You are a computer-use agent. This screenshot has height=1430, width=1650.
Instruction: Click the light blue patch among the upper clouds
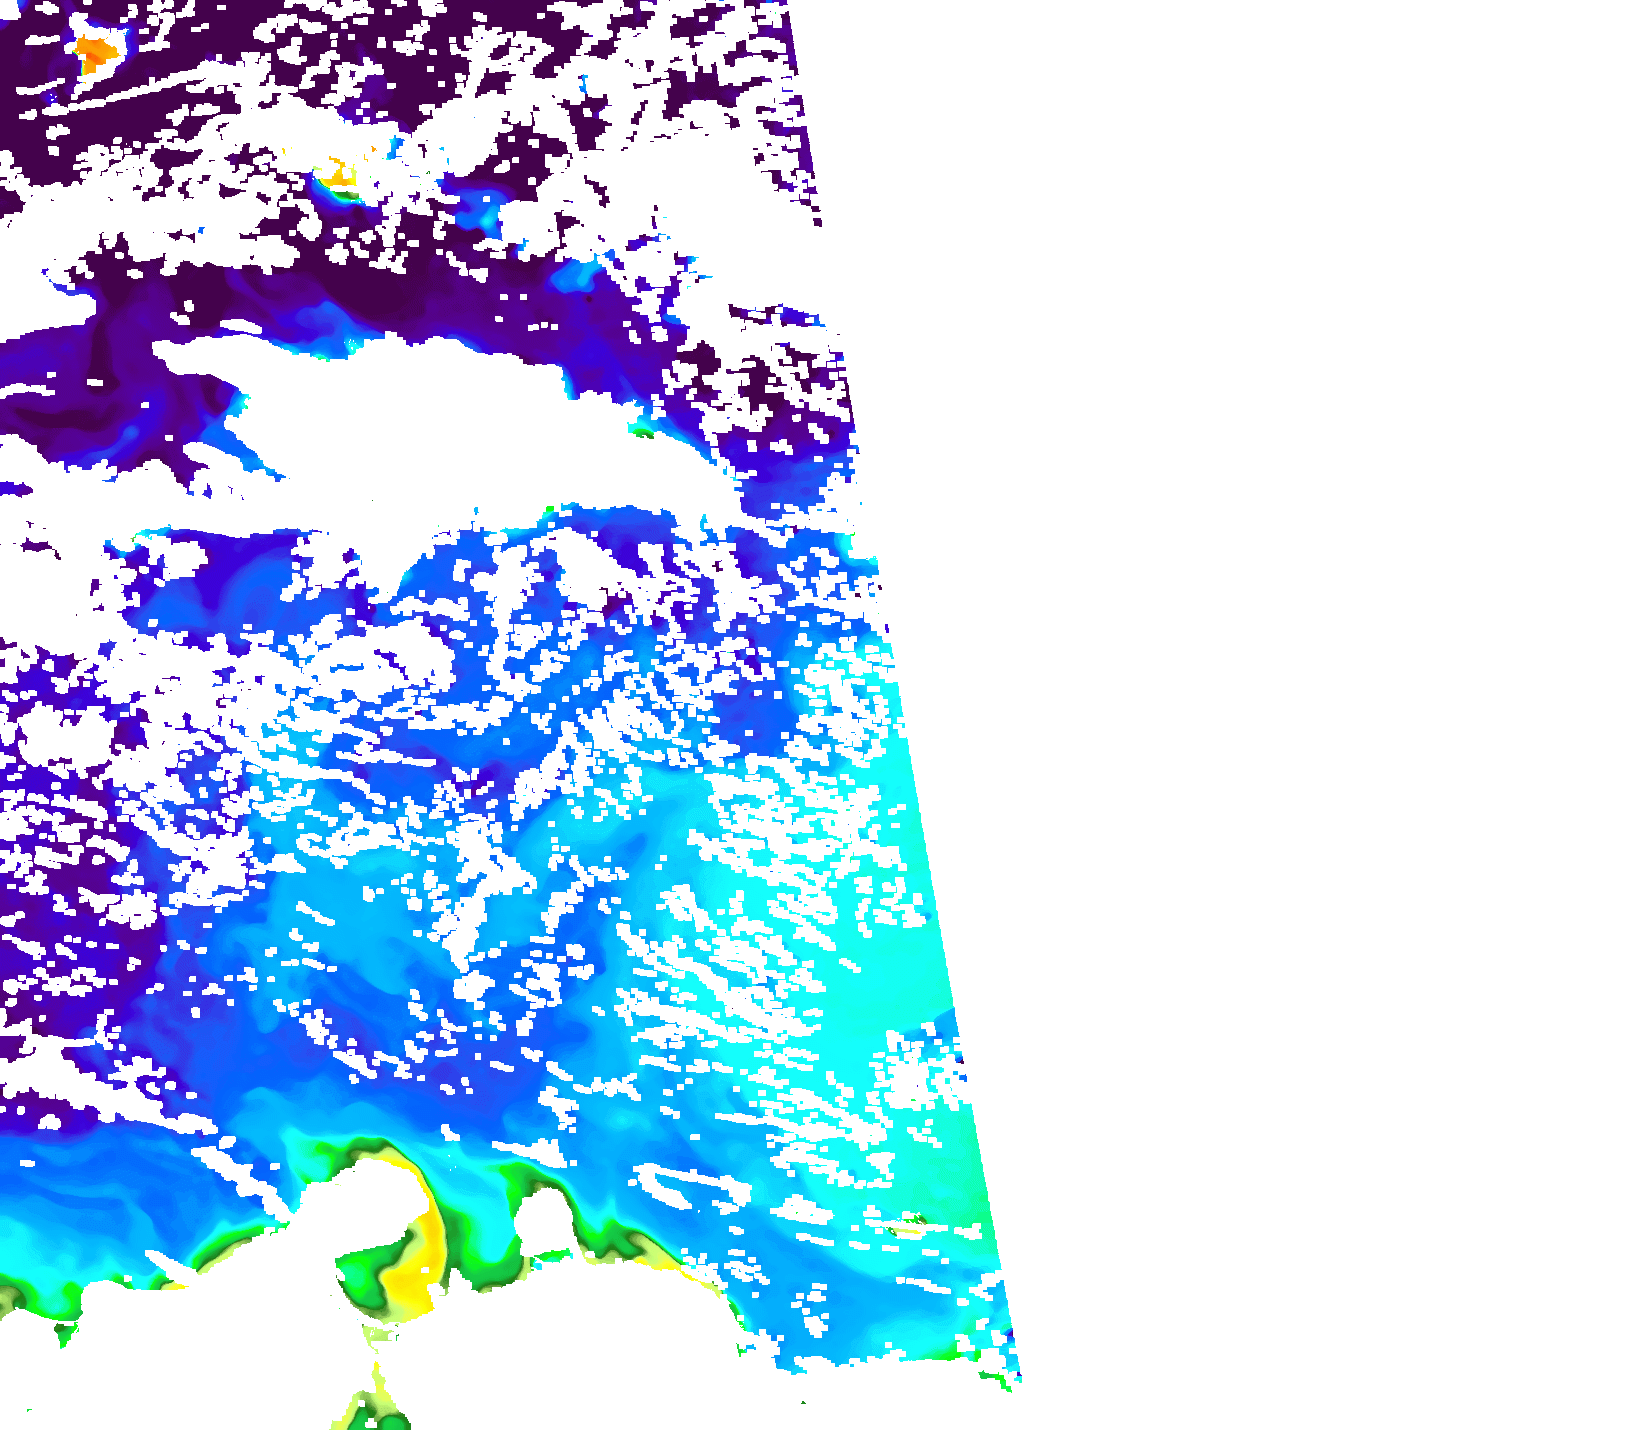pyautogui.click(x=480, y=212)
